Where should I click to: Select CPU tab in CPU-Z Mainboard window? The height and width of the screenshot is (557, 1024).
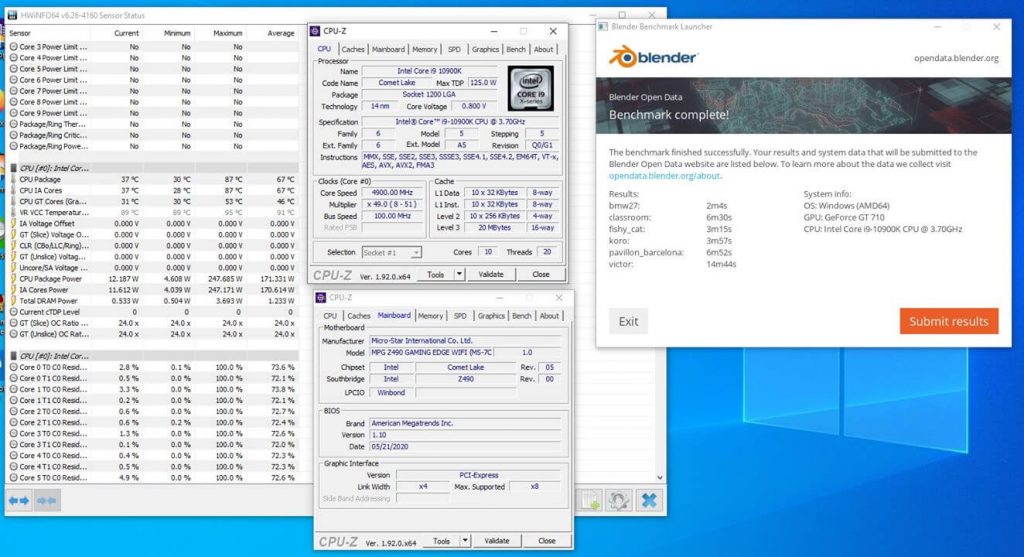click(x=330, y=315)
